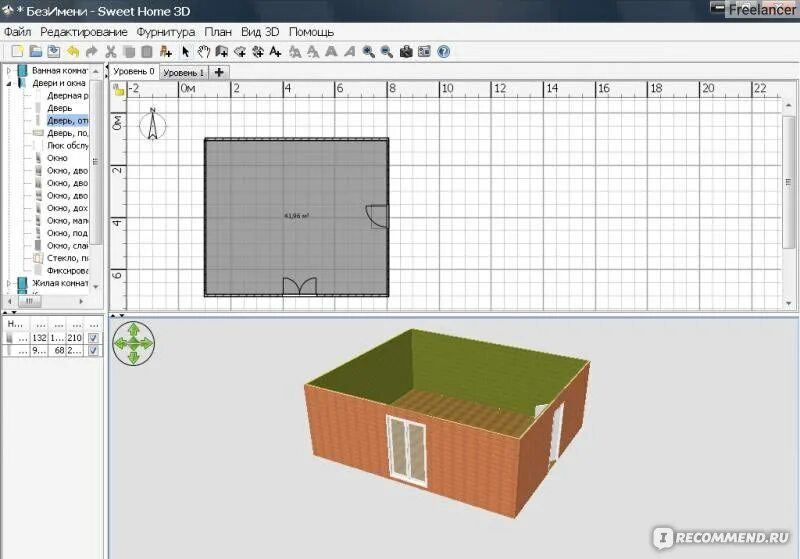Click the catalog scroll down arrow
The image size is (800, 559).
pos(95,287)
